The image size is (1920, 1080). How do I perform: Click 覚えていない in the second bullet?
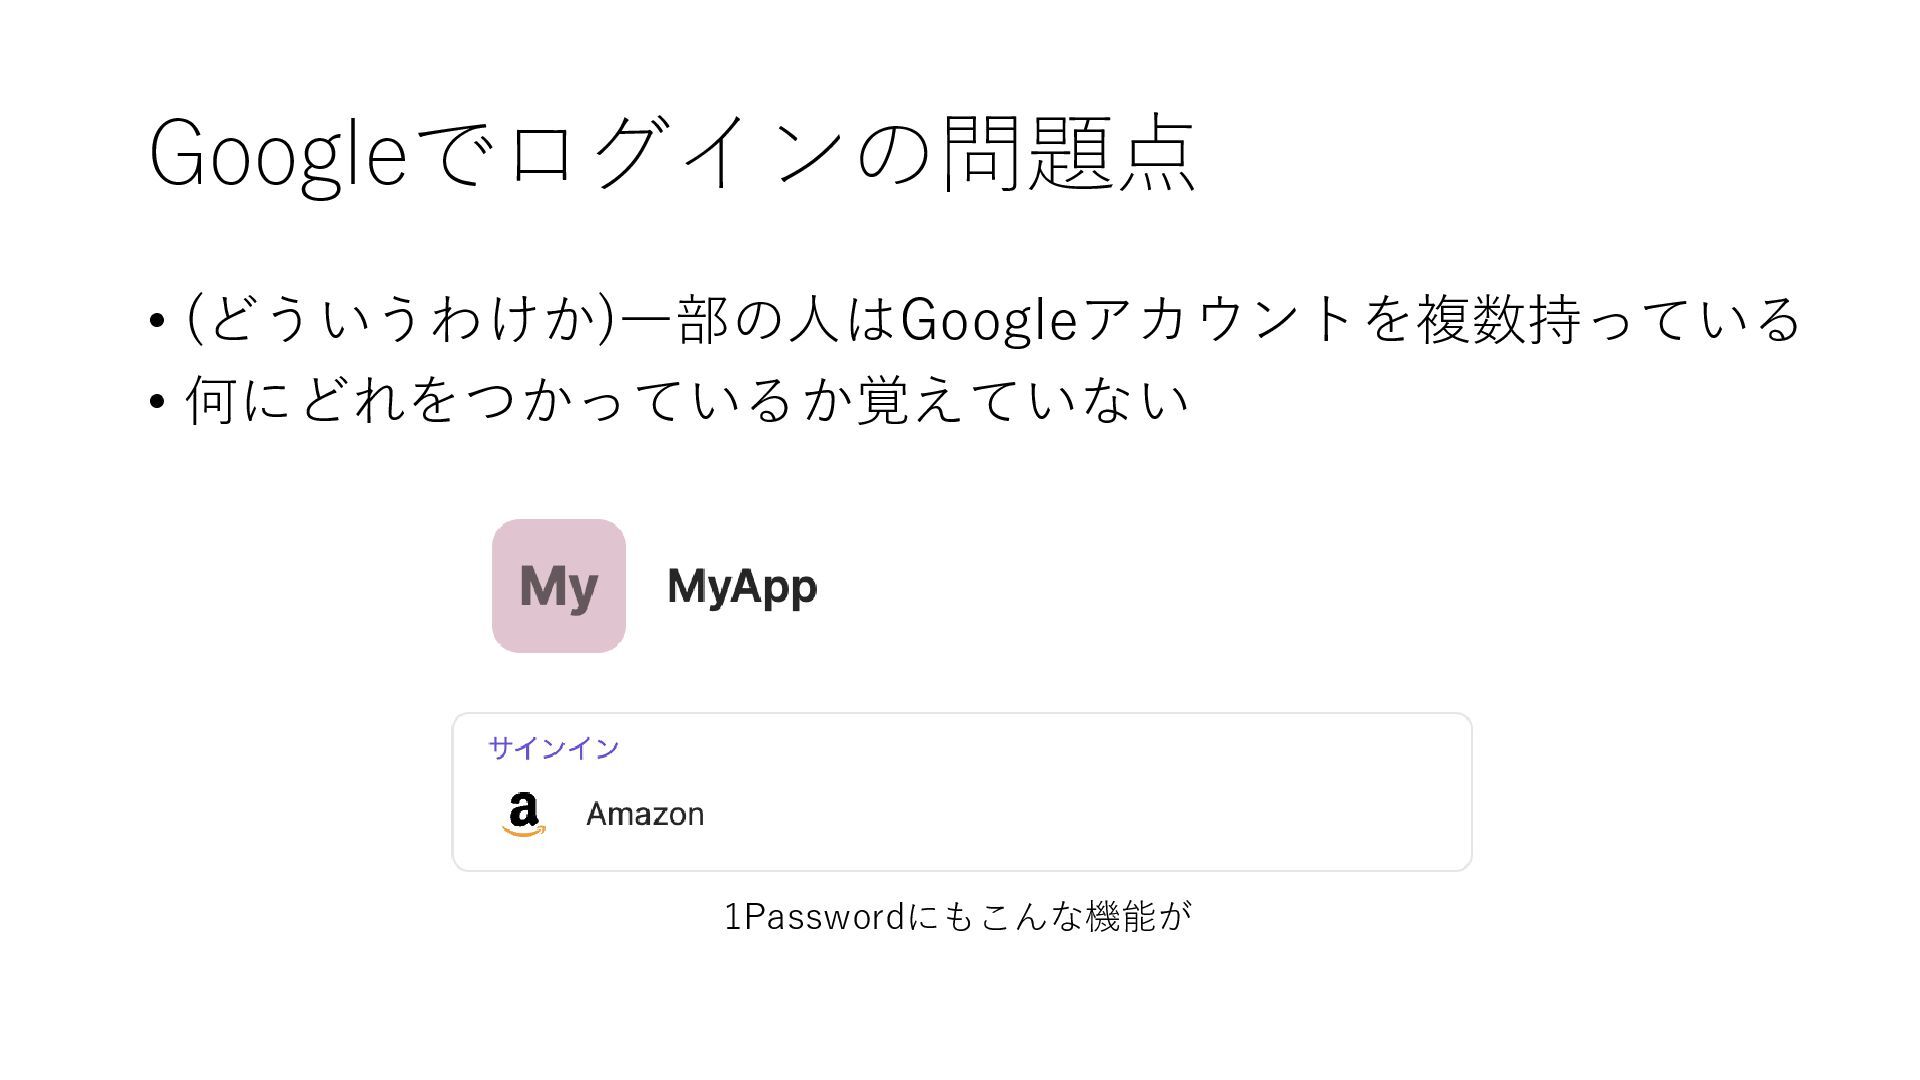[x=1024, y=400]
